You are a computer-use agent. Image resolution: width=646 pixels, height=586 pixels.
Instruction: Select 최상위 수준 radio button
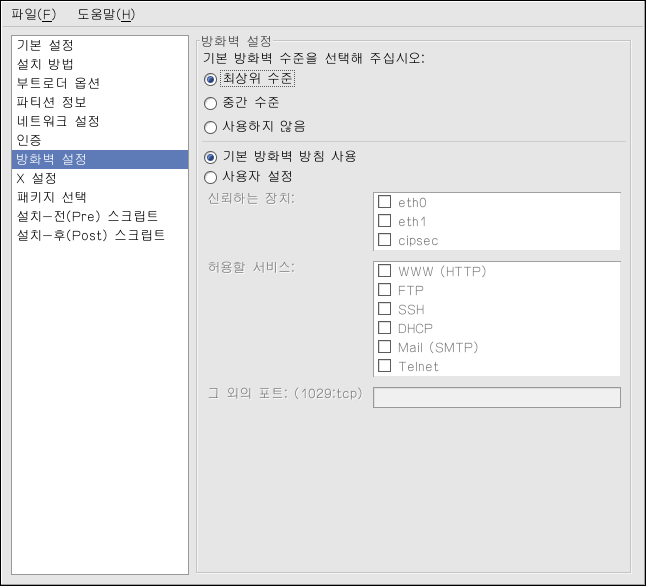point(210,78)
